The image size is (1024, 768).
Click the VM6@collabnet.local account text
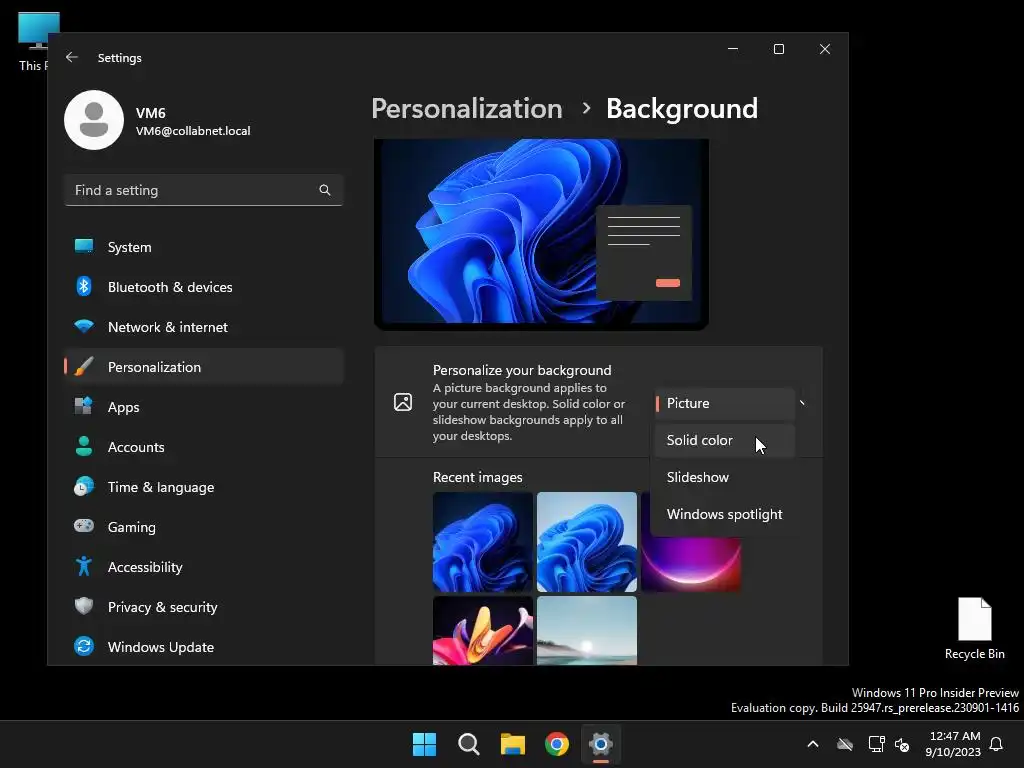[x=193, y=131]
